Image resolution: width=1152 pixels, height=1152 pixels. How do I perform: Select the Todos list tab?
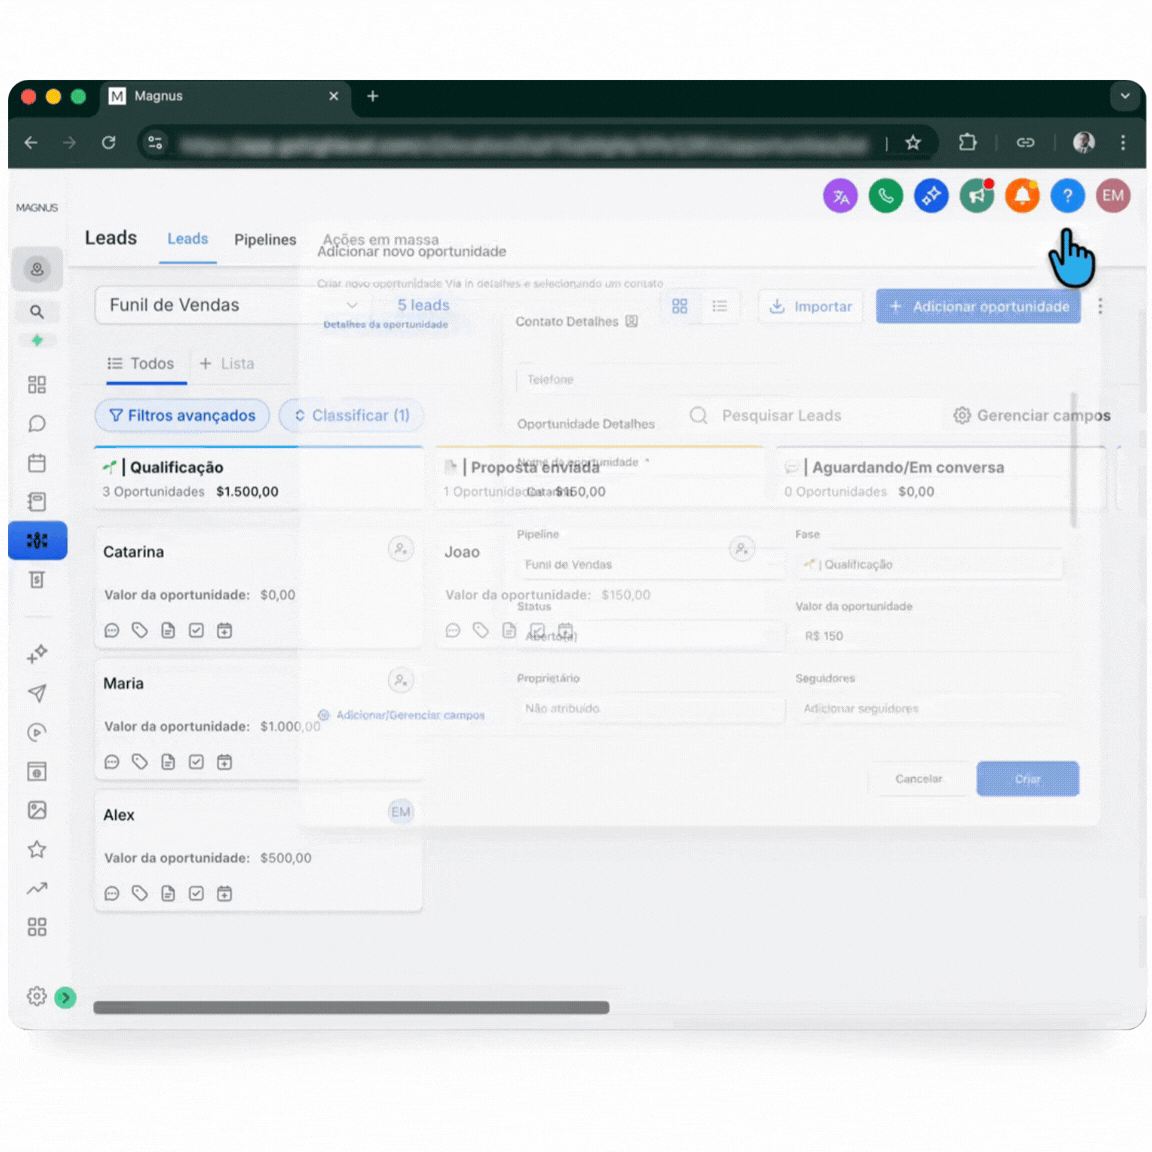click(x=141, y=364)
